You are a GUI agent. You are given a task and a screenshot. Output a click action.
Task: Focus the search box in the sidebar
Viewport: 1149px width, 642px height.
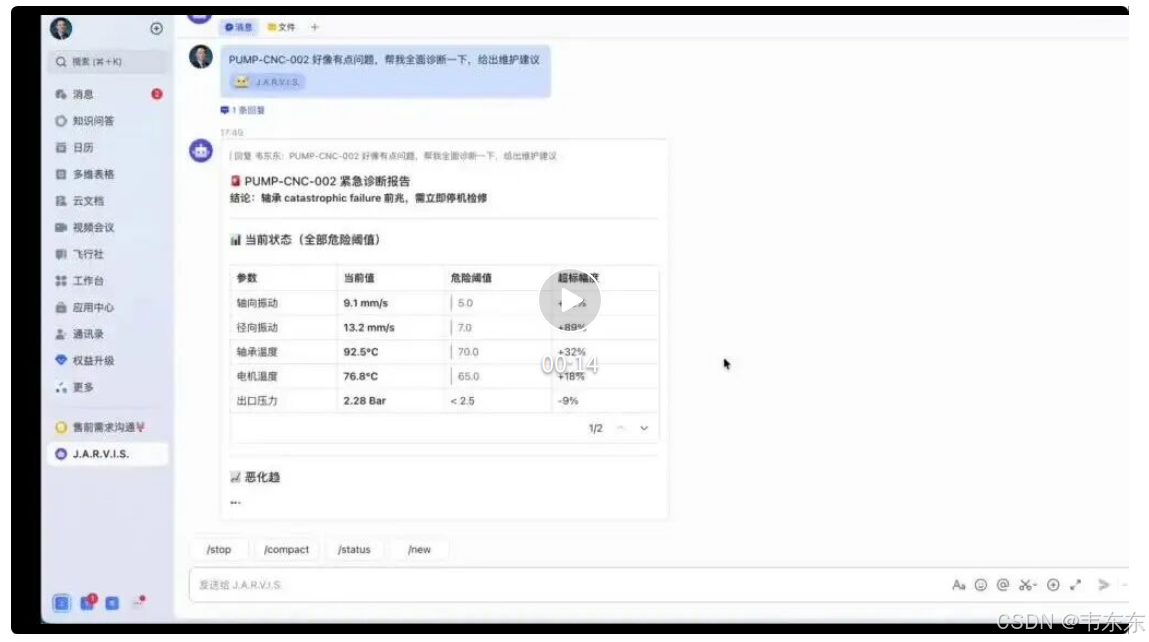click(x=108, y=62)
